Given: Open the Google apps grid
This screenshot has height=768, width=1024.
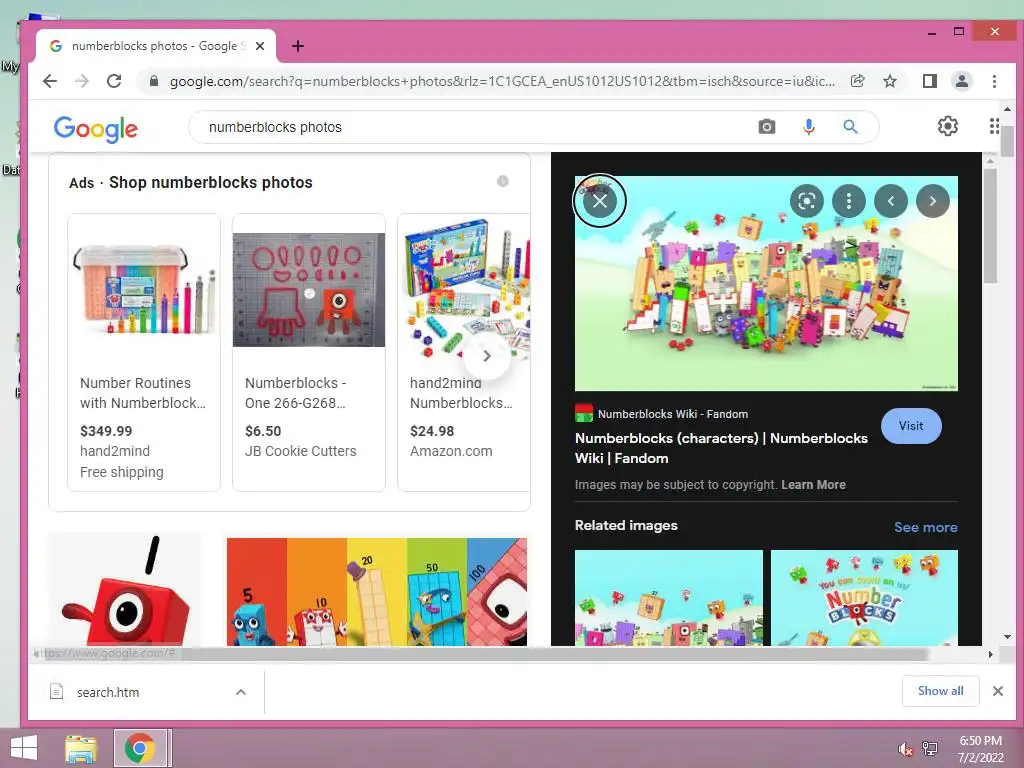Looking at the screenshot, I should pyautogui.click(x=994, y=126).
